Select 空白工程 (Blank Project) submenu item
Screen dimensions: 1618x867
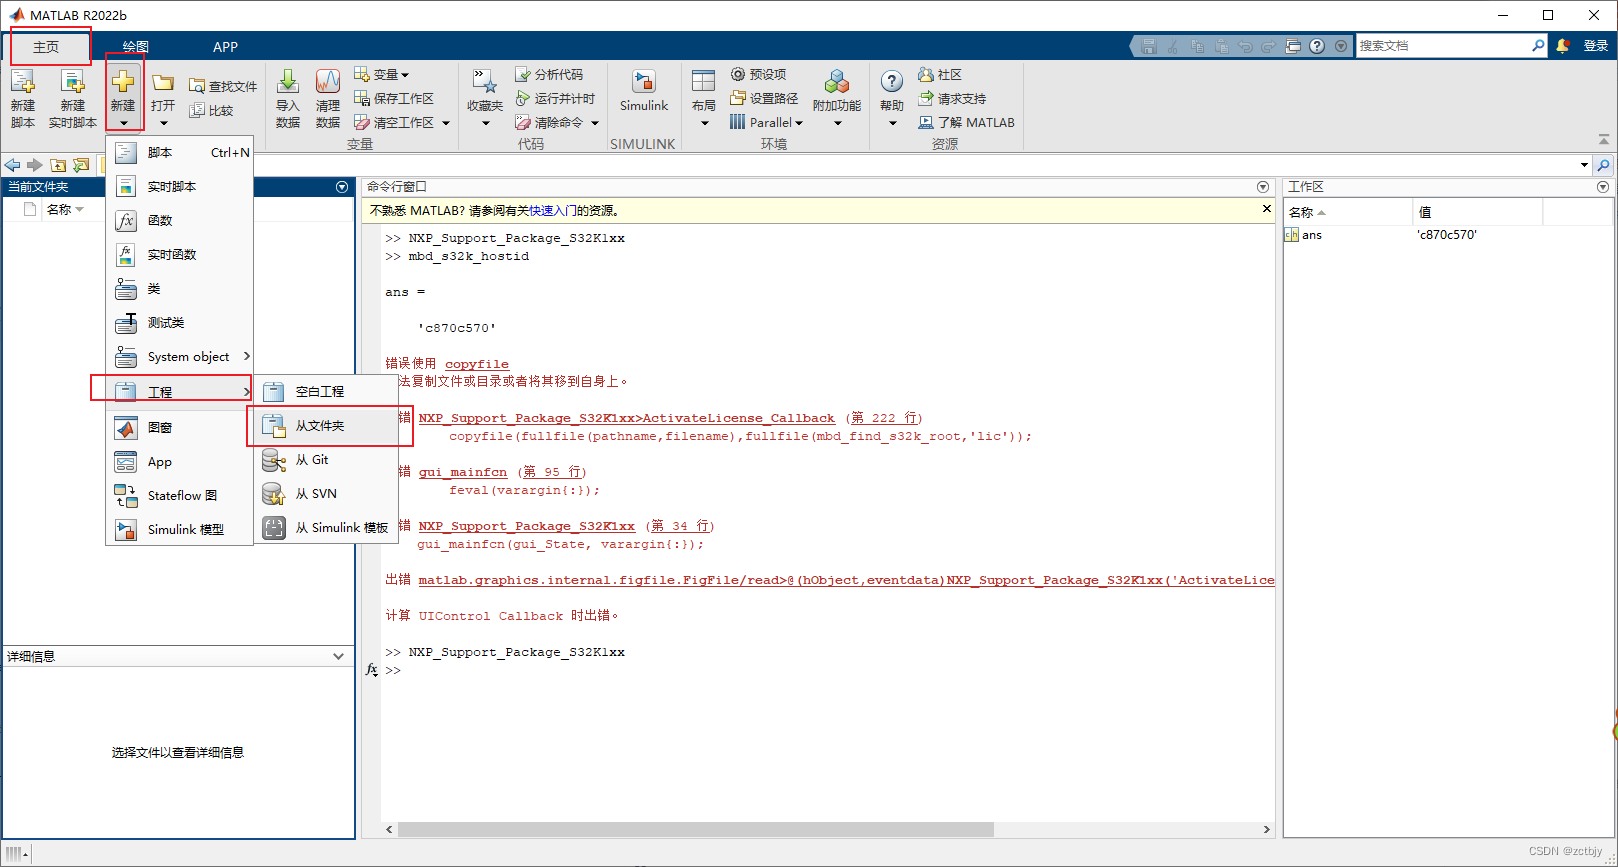click(326, 391)
